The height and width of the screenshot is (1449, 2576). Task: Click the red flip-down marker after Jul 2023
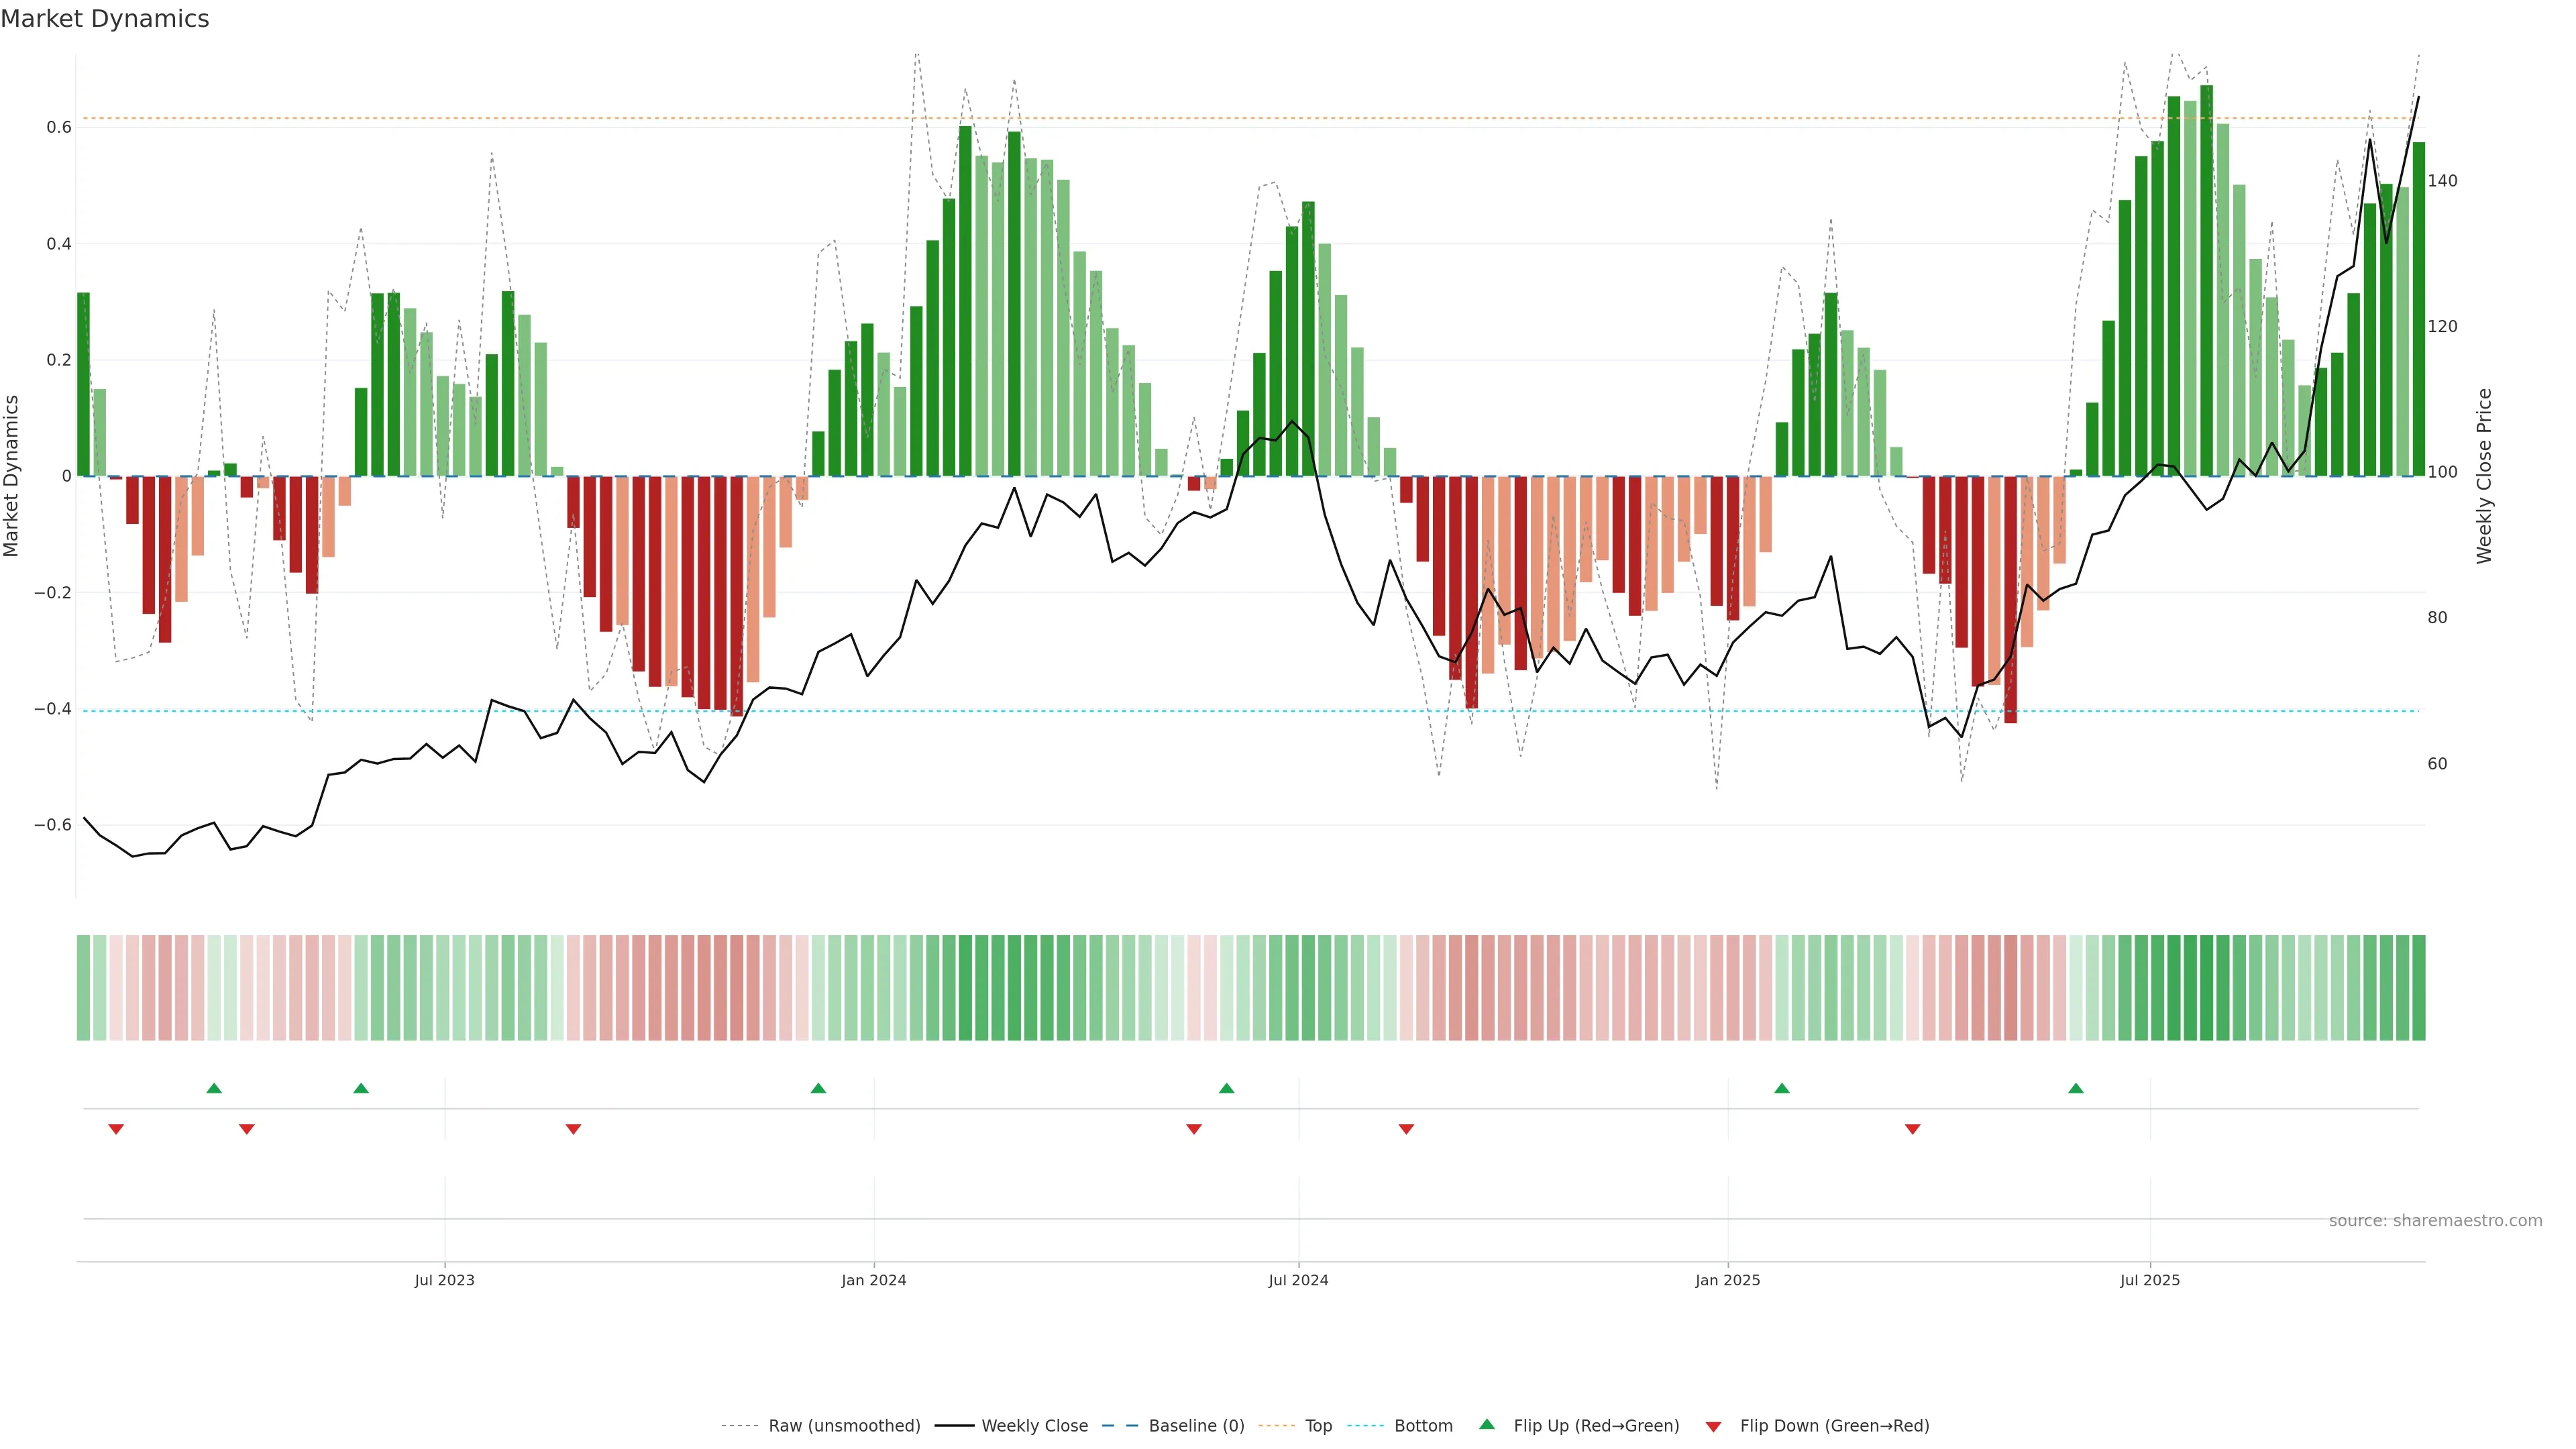point(573,1129)
